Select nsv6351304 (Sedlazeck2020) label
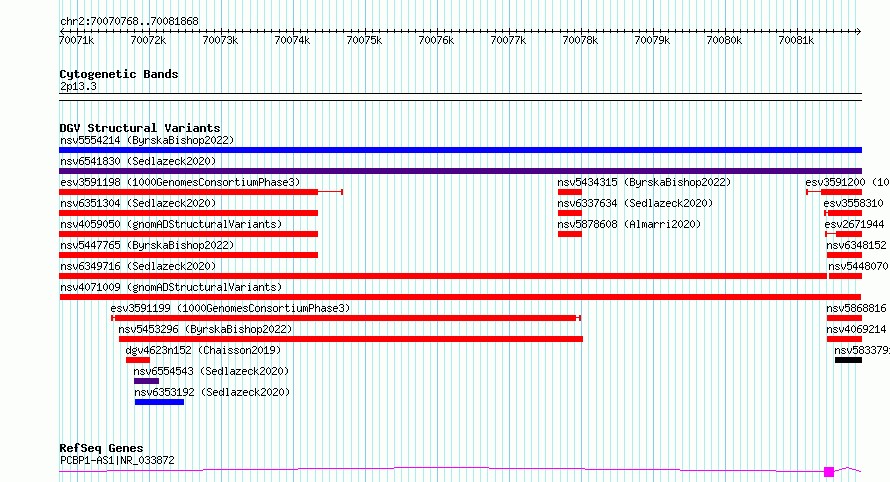890x482 pixels. [138, 203]
